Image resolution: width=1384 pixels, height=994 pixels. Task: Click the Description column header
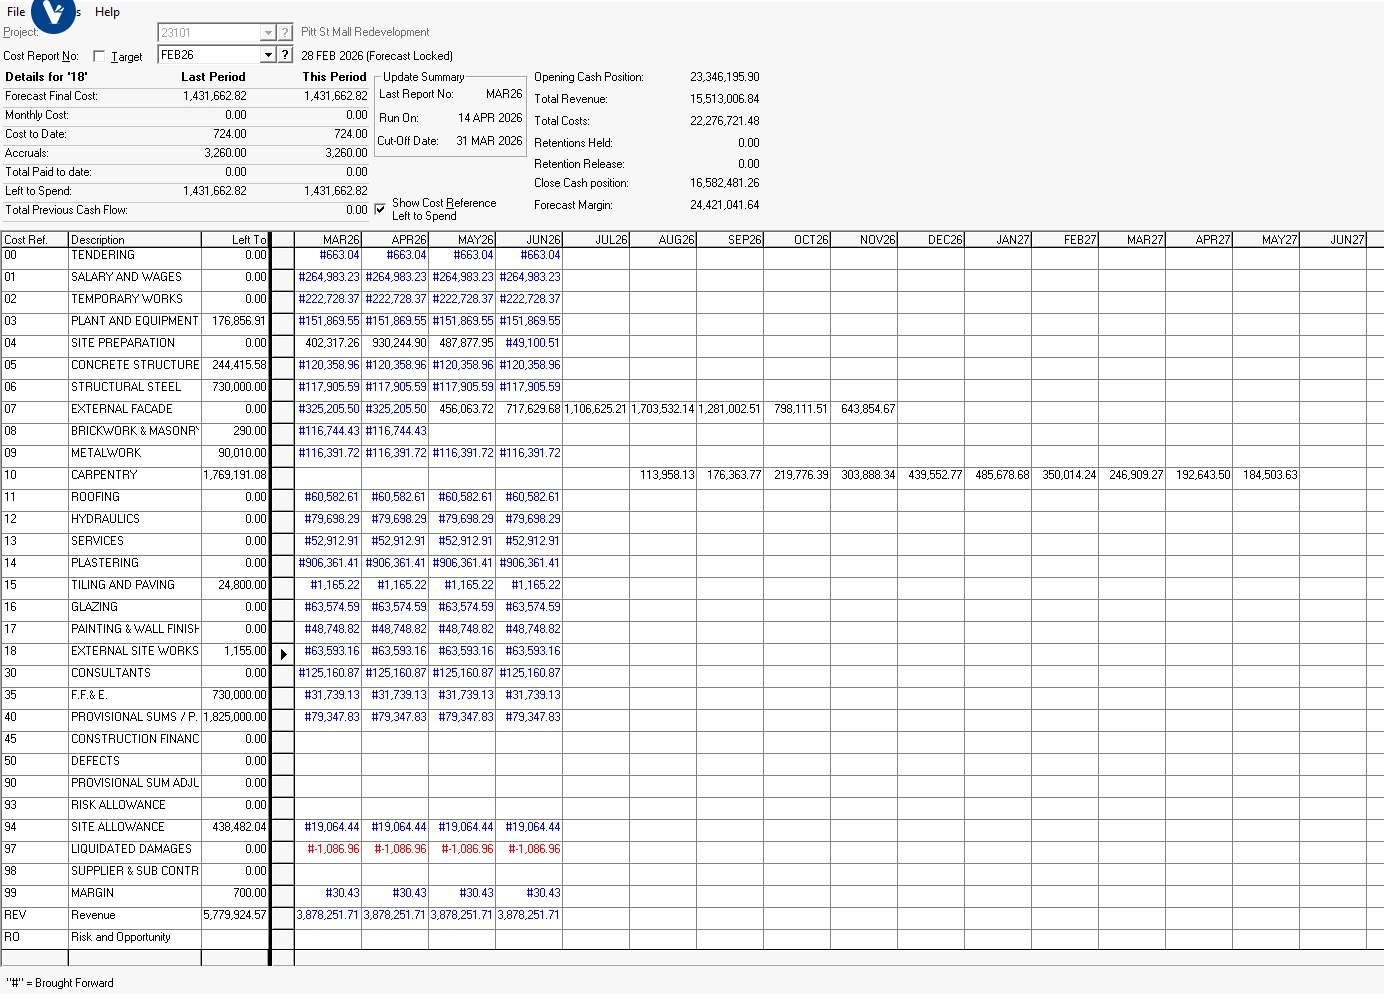(135, 240)
